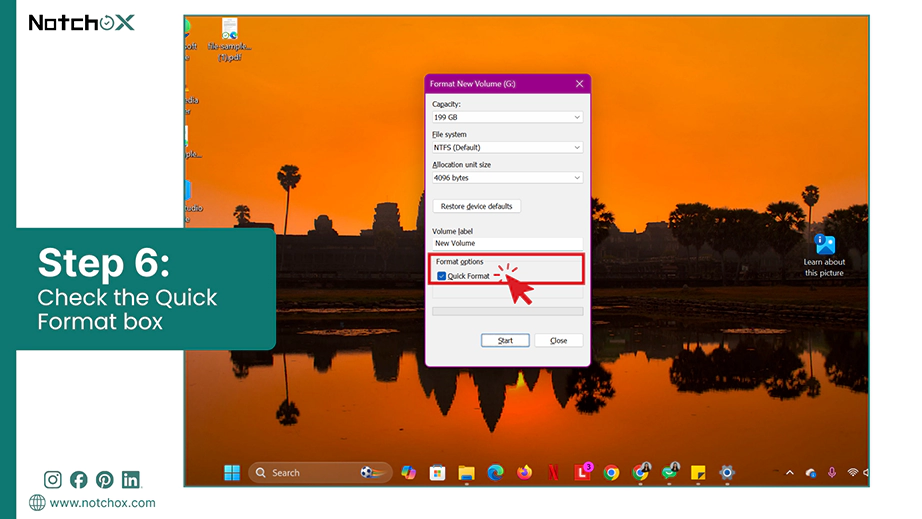The image size is (922, 519).
Task: Open the Netflix app in the taskbar
Action: pos(553,473)
